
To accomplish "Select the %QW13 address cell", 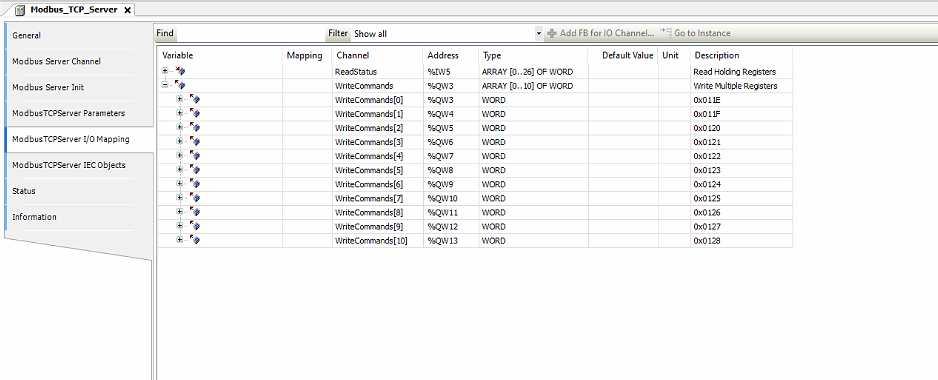I will point(451,240).
